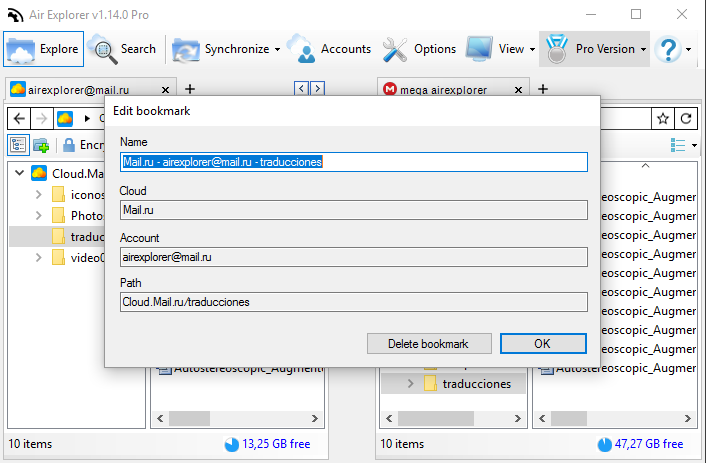Expand the iconos folder
The image size is (706, 463).
(38, 195)
